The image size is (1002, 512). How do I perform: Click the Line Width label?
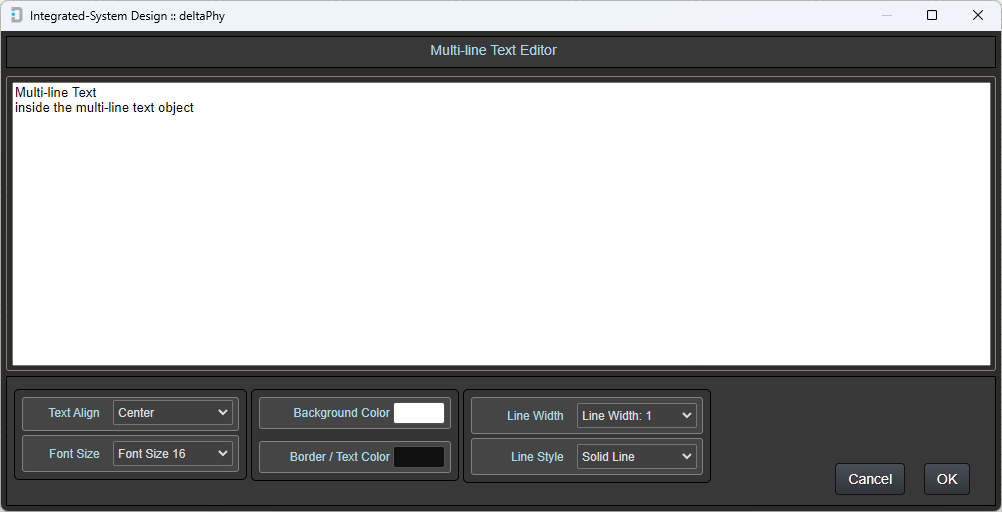click(535, 415)
